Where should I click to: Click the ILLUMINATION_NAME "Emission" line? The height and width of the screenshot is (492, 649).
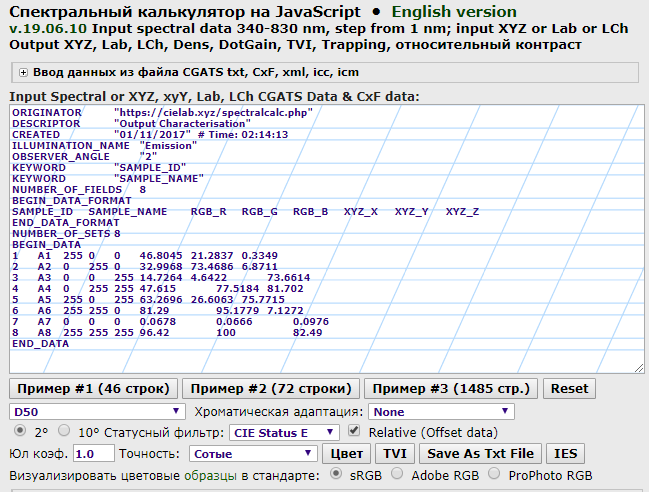[x=104, y=146]
